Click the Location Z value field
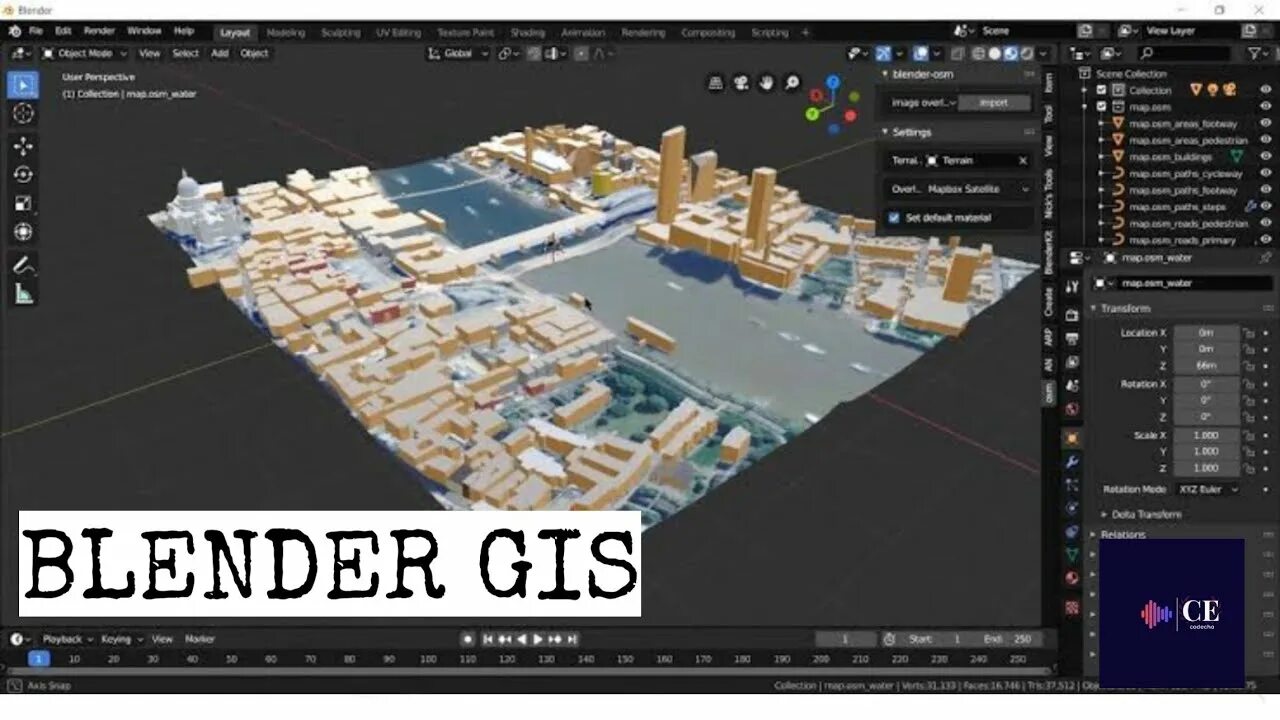 (x=1206, y=365)
